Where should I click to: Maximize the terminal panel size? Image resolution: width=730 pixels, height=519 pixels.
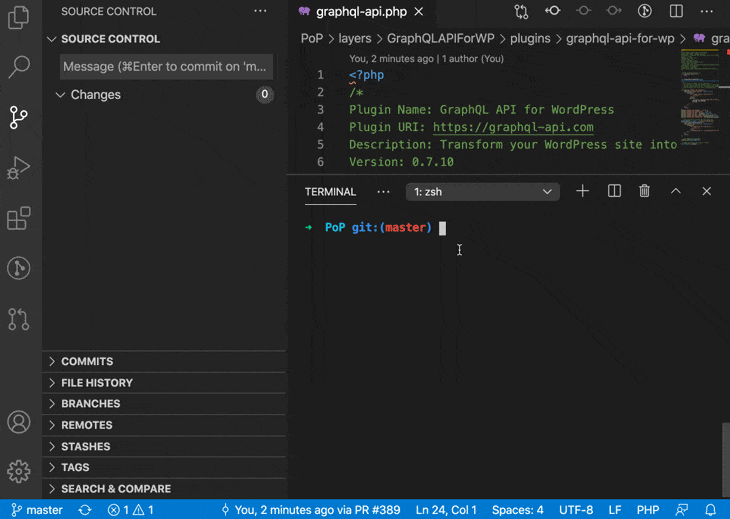676,191
